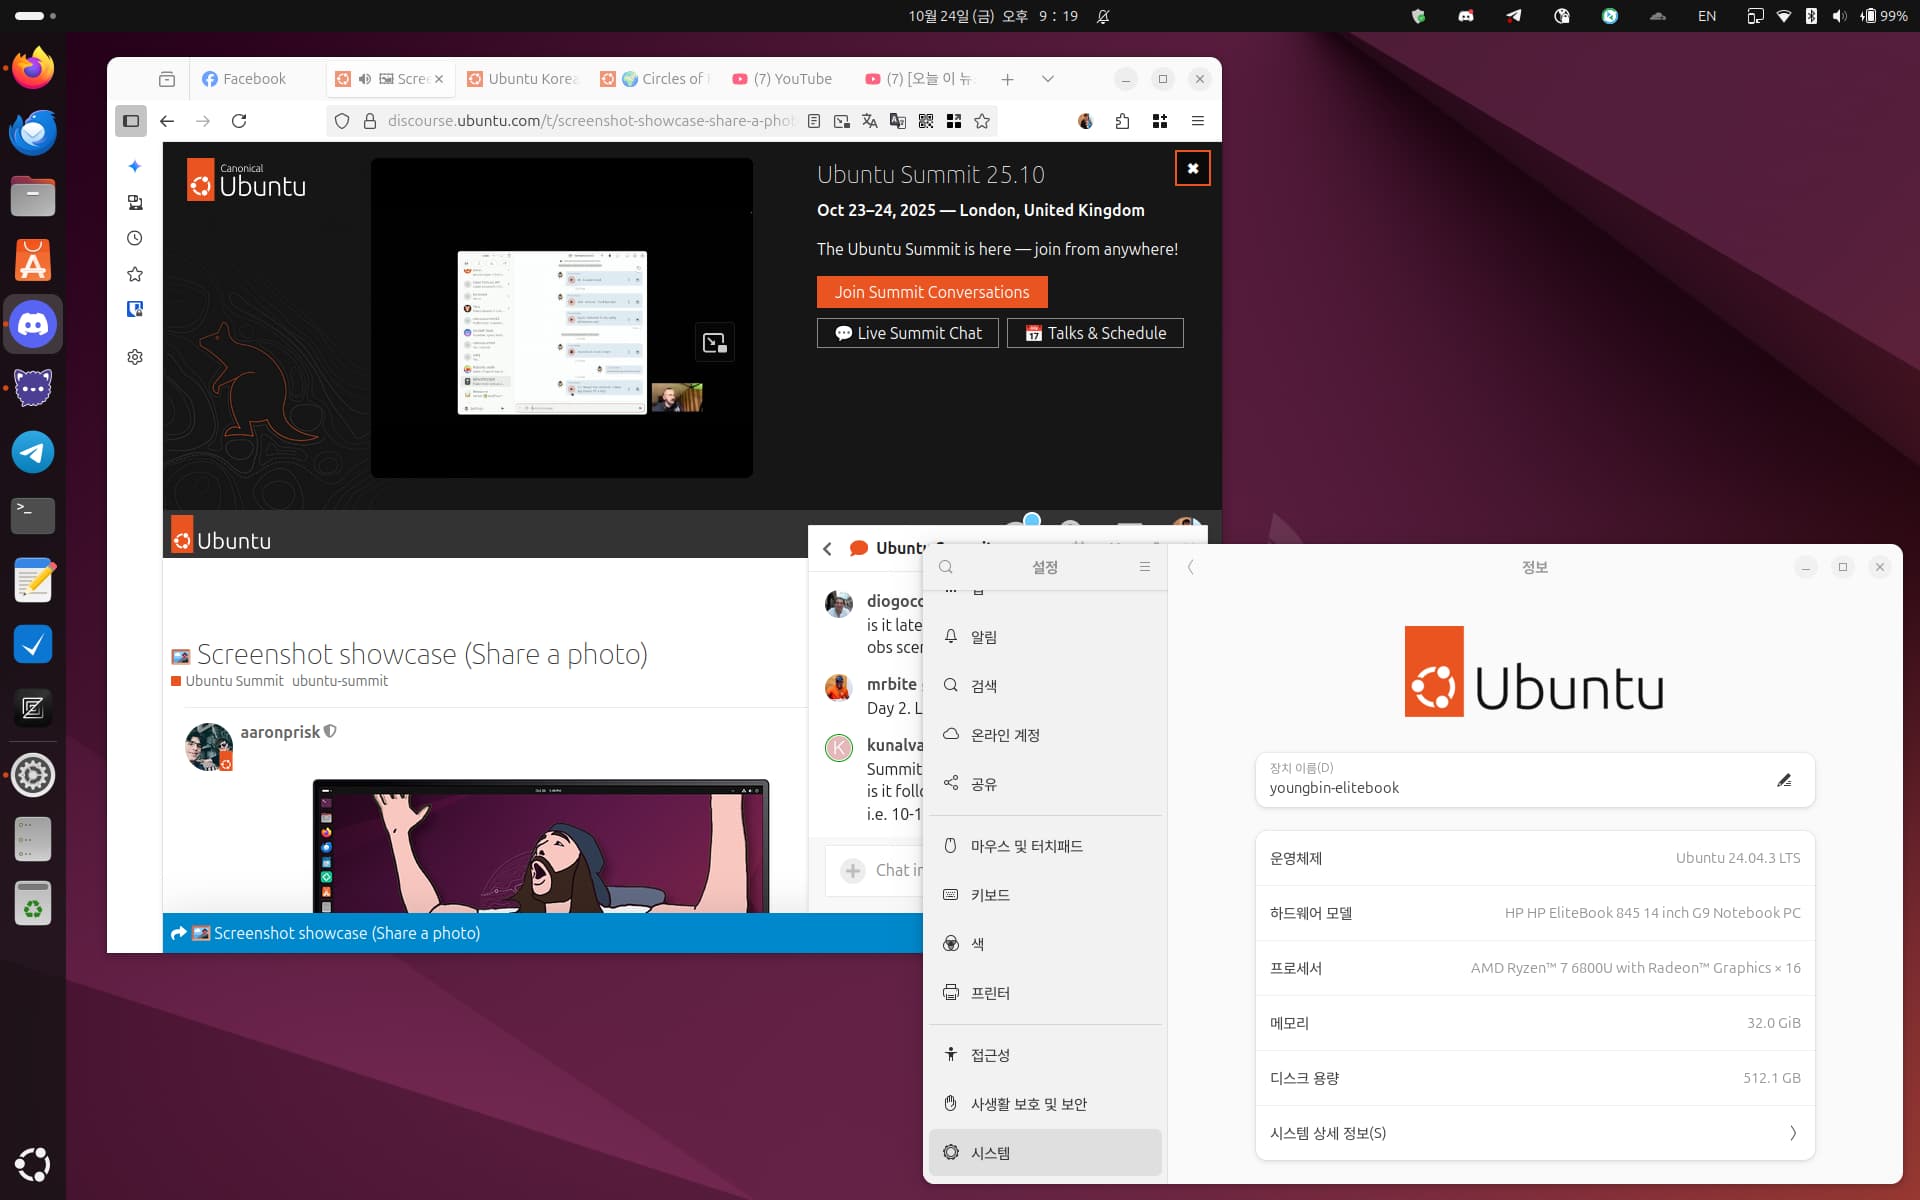Screen dimensions: 1920x1200
Task: Mute the playing Screenshot showcase tab
Action: pos(365,79)
